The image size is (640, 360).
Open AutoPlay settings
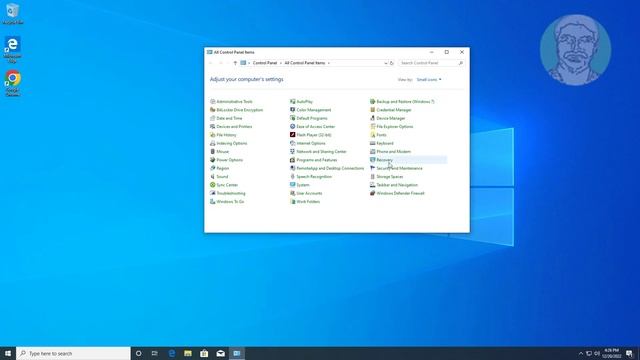[301, 102]
